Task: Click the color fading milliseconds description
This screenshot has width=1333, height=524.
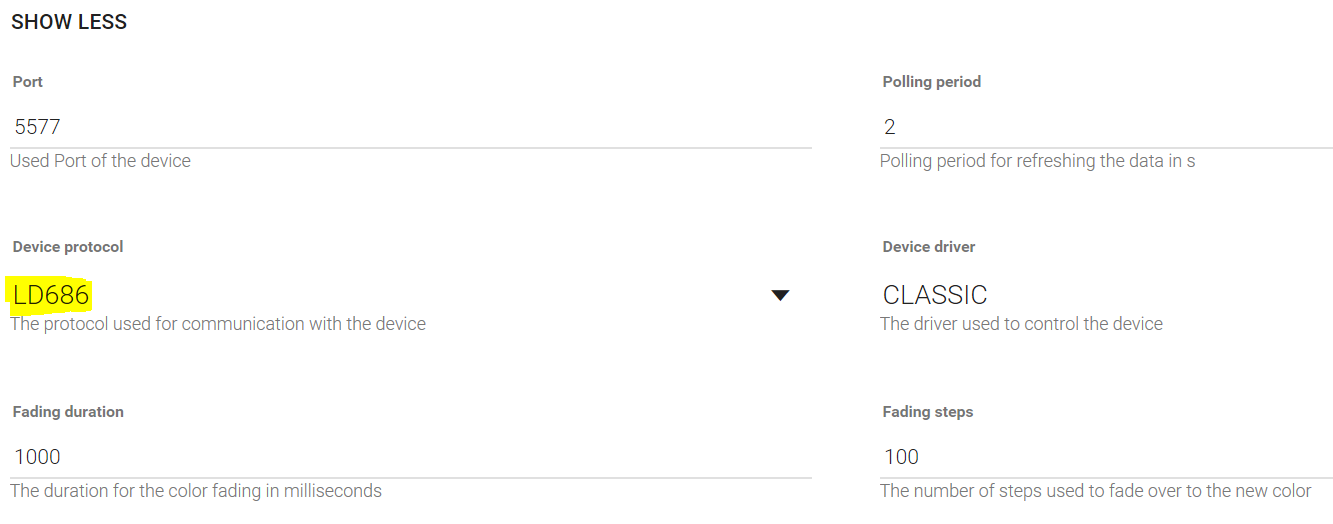Action: [196, 491]
